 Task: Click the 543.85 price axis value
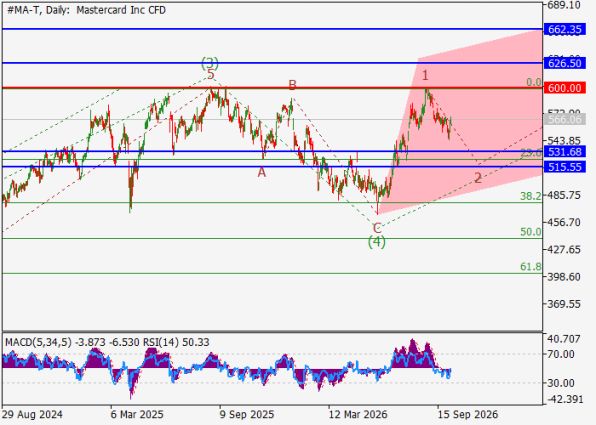(x=564, y=140)
